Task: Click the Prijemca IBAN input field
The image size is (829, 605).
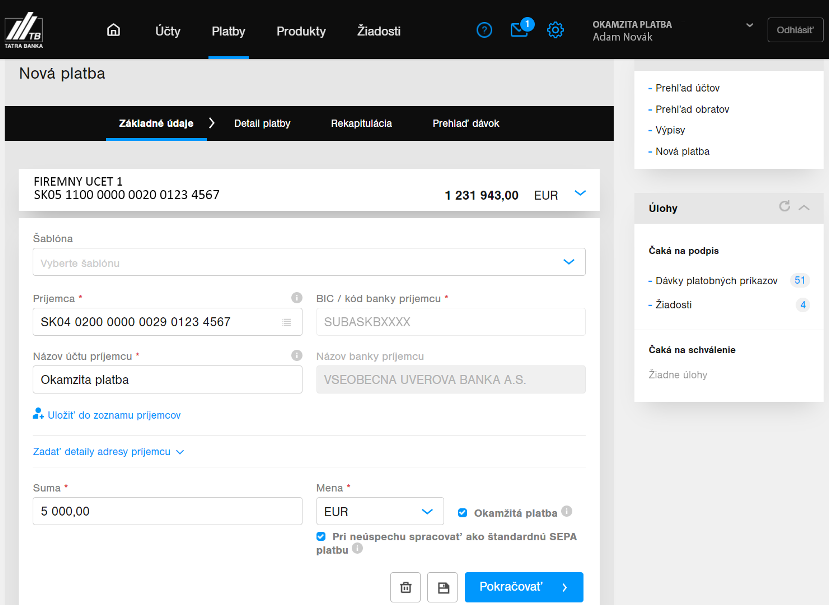Action: pos(168,322)
